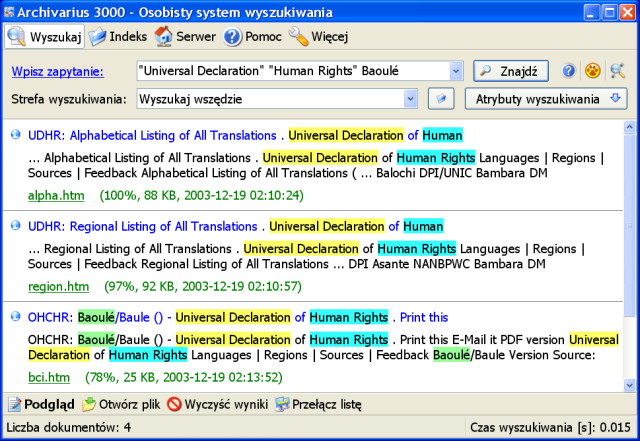This screenshot has height=441, width=640.
Task: Click the results list scrollbar down arrow
Action: (629, 385)
